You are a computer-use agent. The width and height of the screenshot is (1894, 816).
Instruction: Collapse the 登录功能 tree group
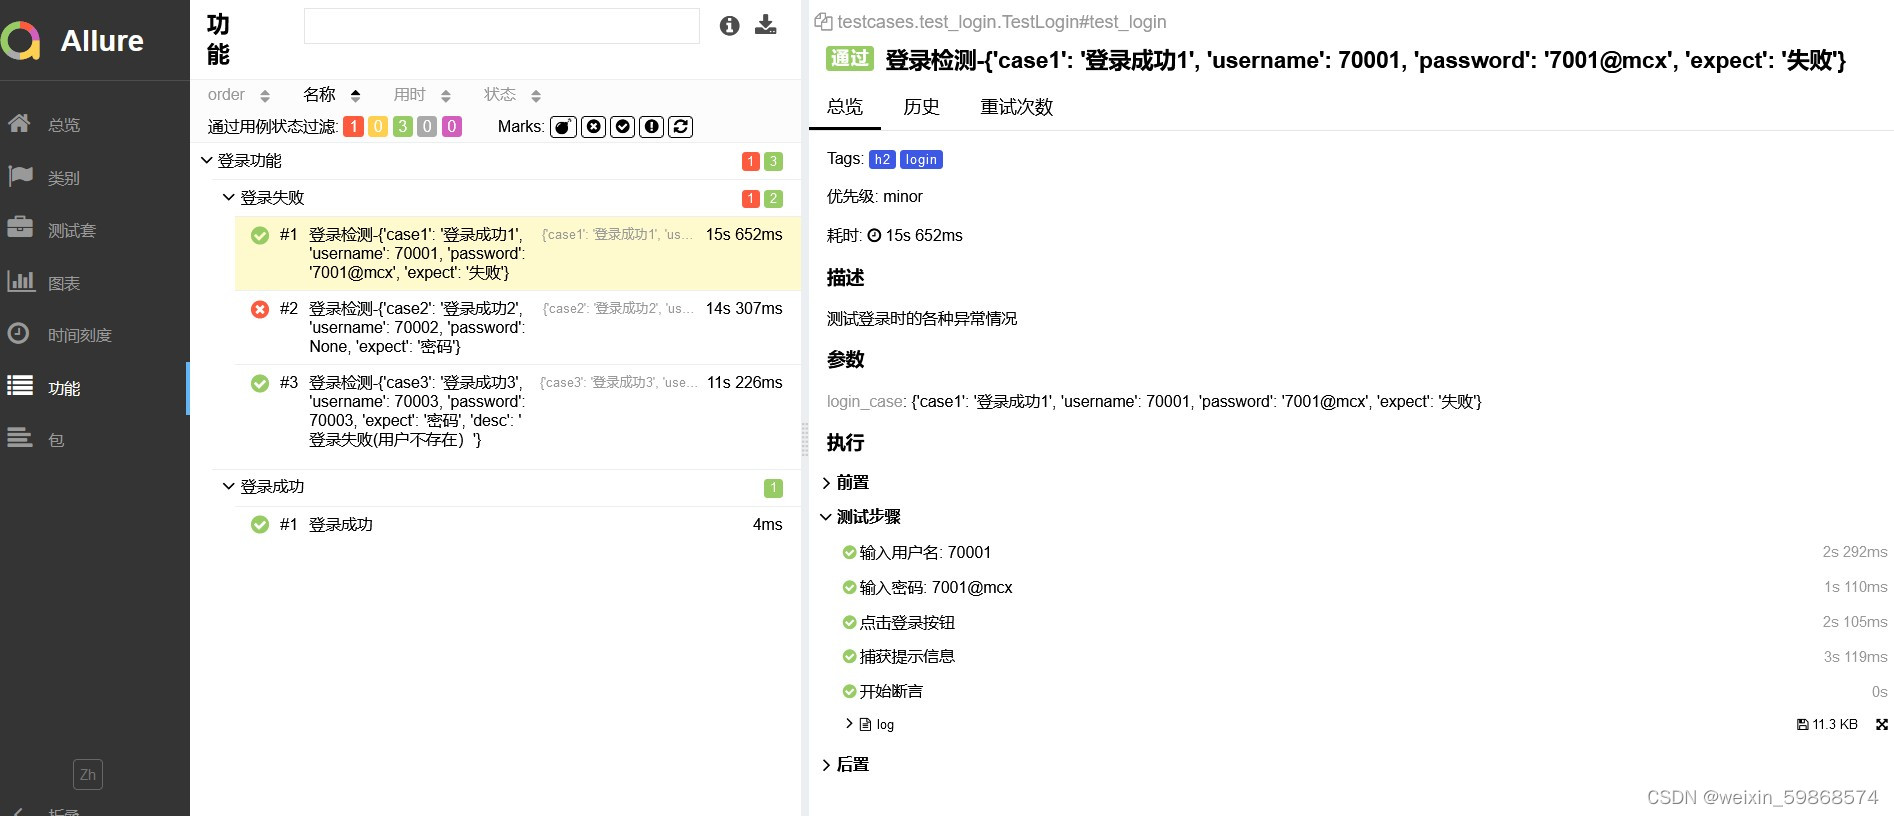click(x=495, y=161)
